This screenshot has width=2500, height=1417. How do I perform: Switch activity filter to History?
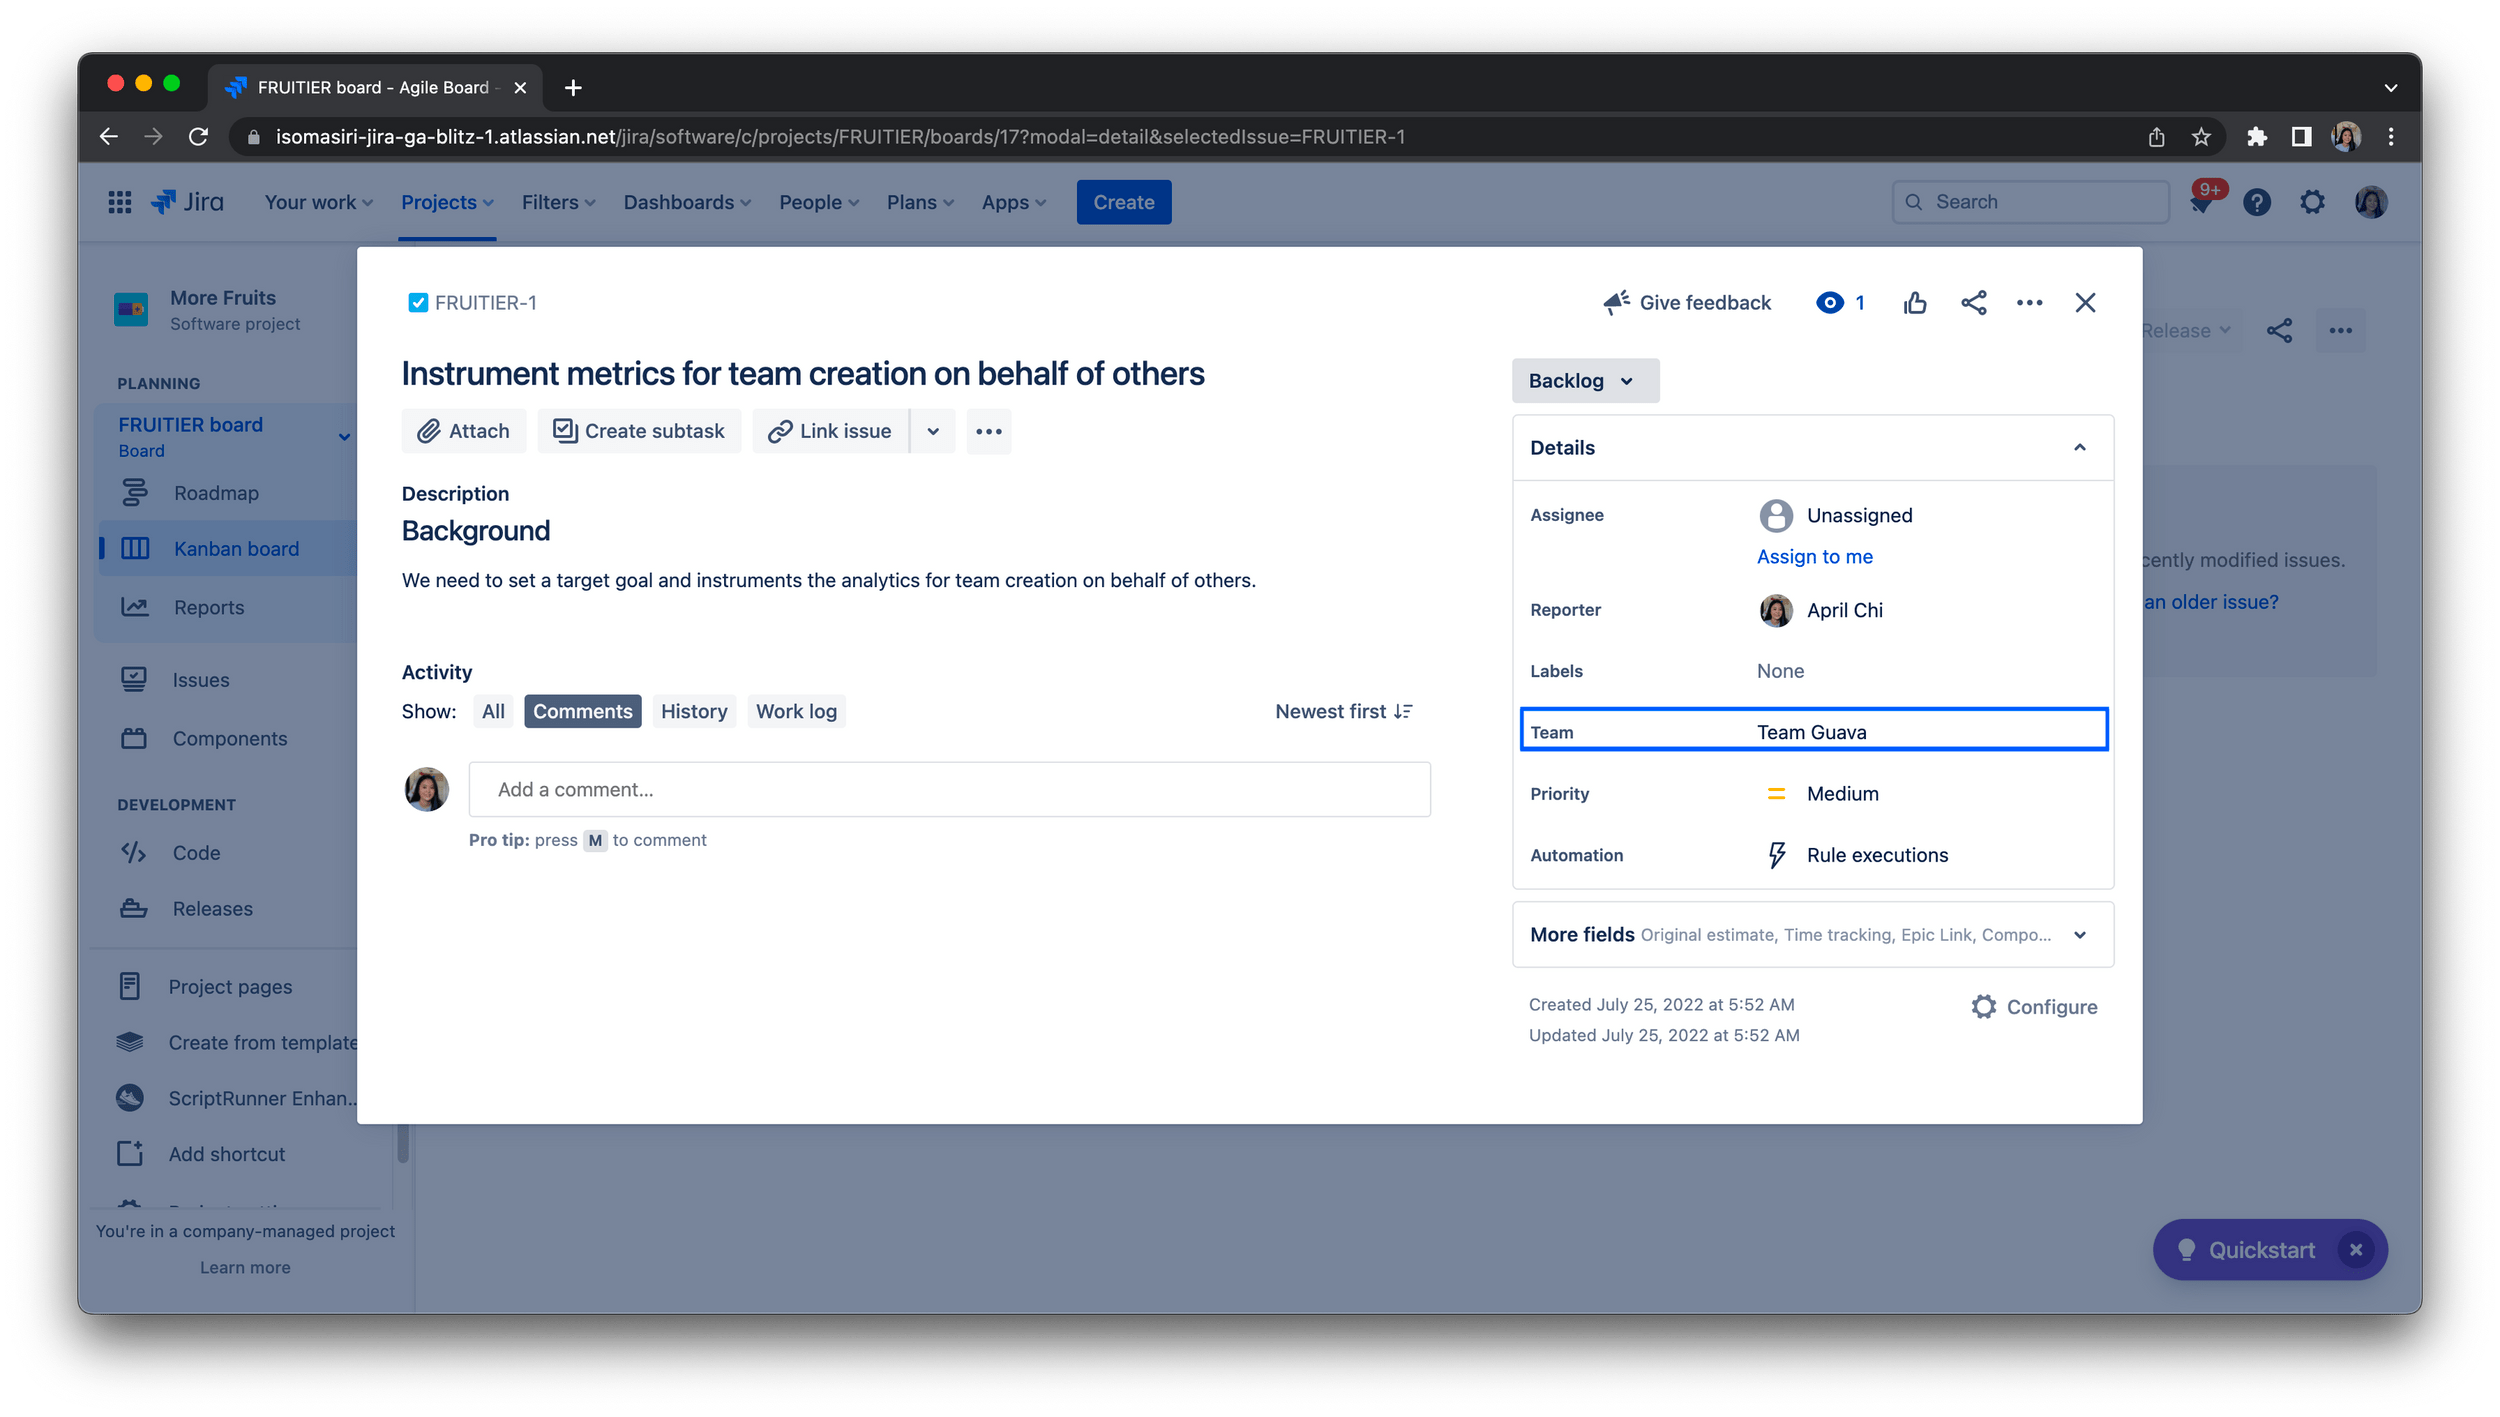(x=694, y=711)
